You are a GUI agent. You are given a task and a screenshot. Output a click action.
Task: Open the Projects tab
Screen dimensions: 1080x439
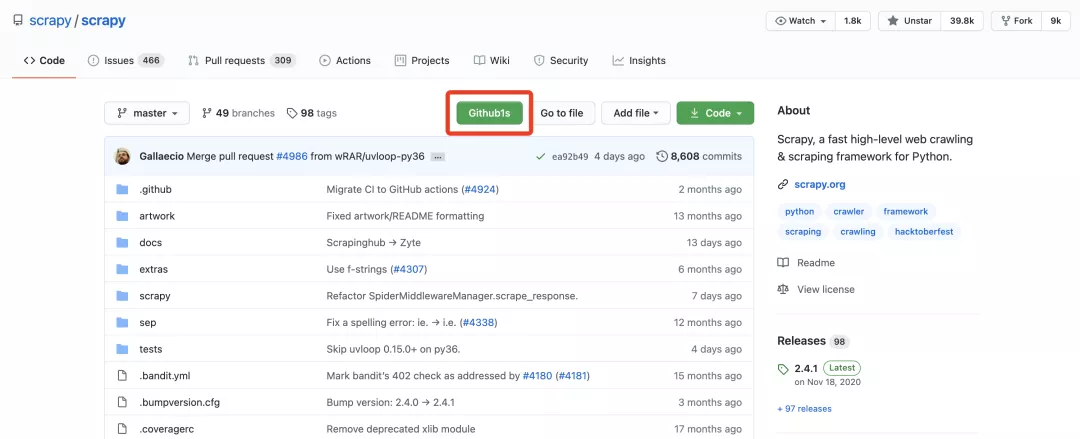point(422,61)
